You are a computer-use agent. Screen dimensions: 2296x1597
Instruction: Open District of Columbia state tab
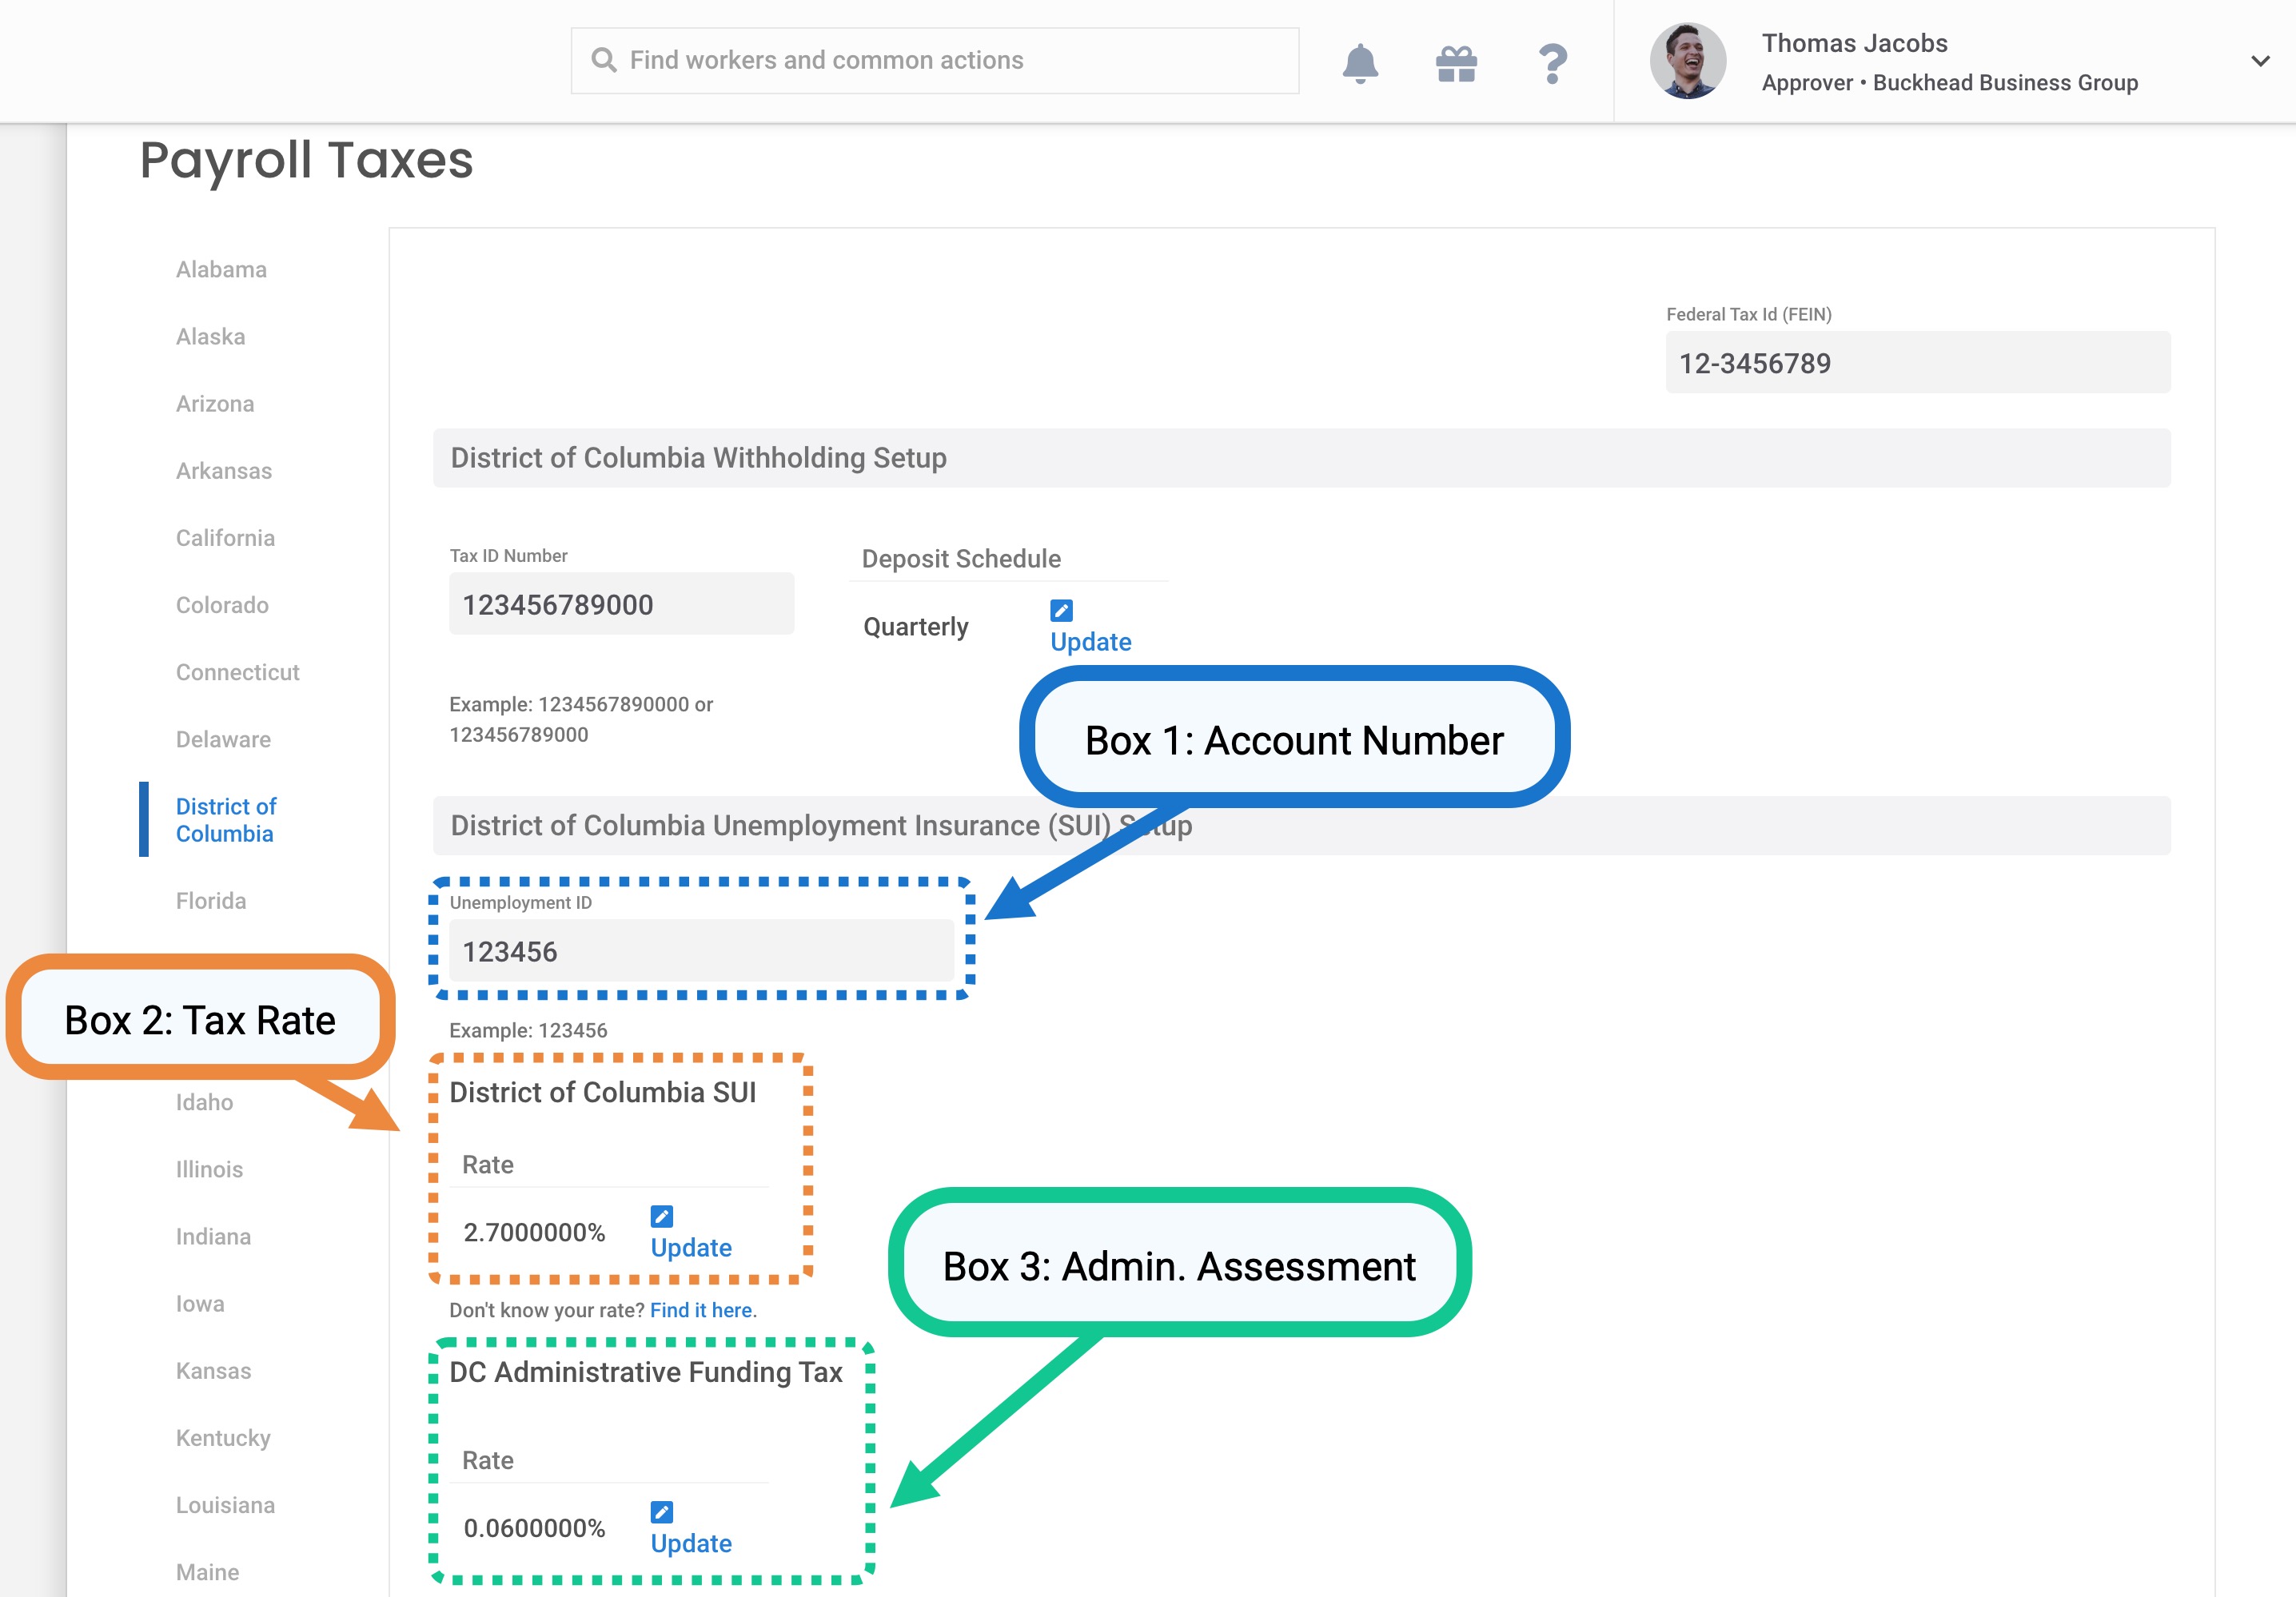tap(226, 820)
